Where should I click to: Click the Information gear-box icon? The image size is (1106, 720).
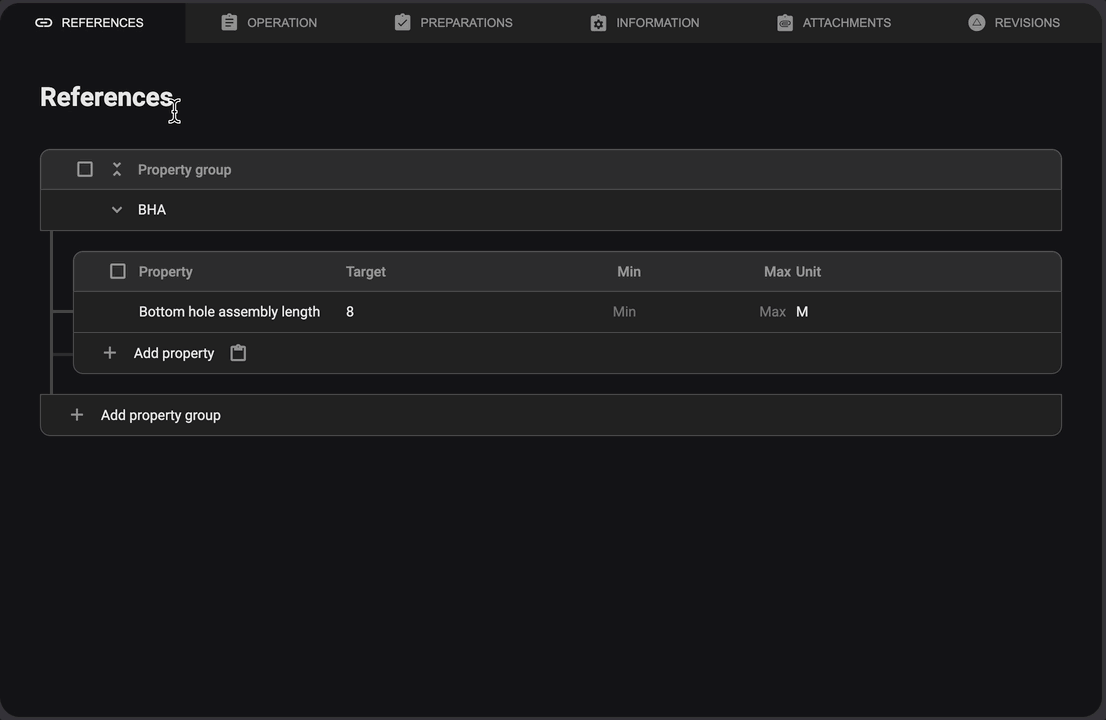598,21
